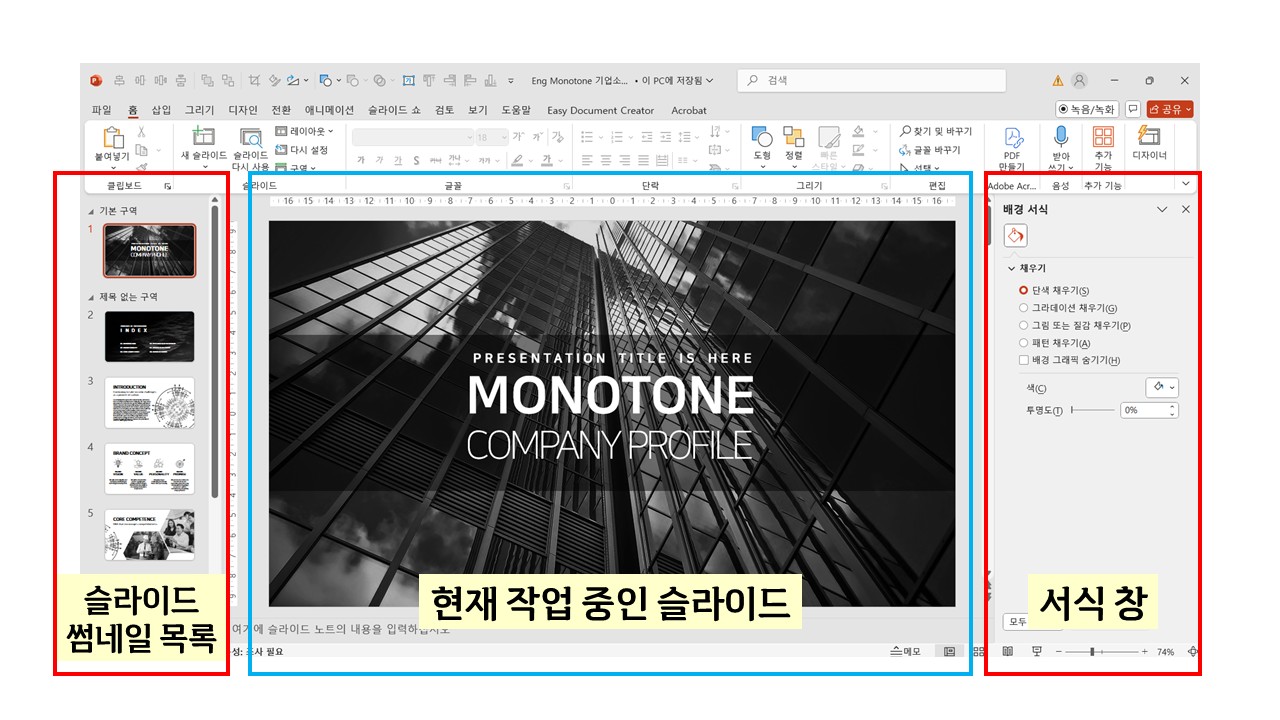The width and height of the screenshot is (1280, 720).
Task: Open the Acrobat tab
Action: [688, 110]
